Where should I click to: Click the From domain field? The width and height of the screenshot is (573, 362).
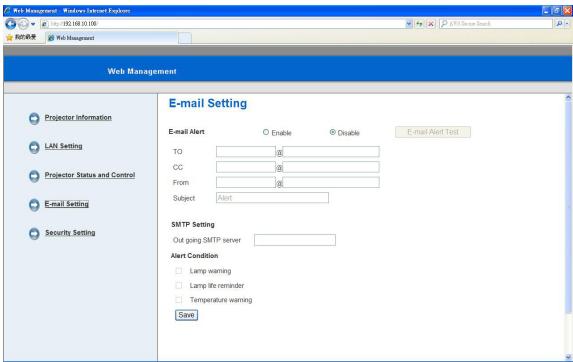[331, 182]
